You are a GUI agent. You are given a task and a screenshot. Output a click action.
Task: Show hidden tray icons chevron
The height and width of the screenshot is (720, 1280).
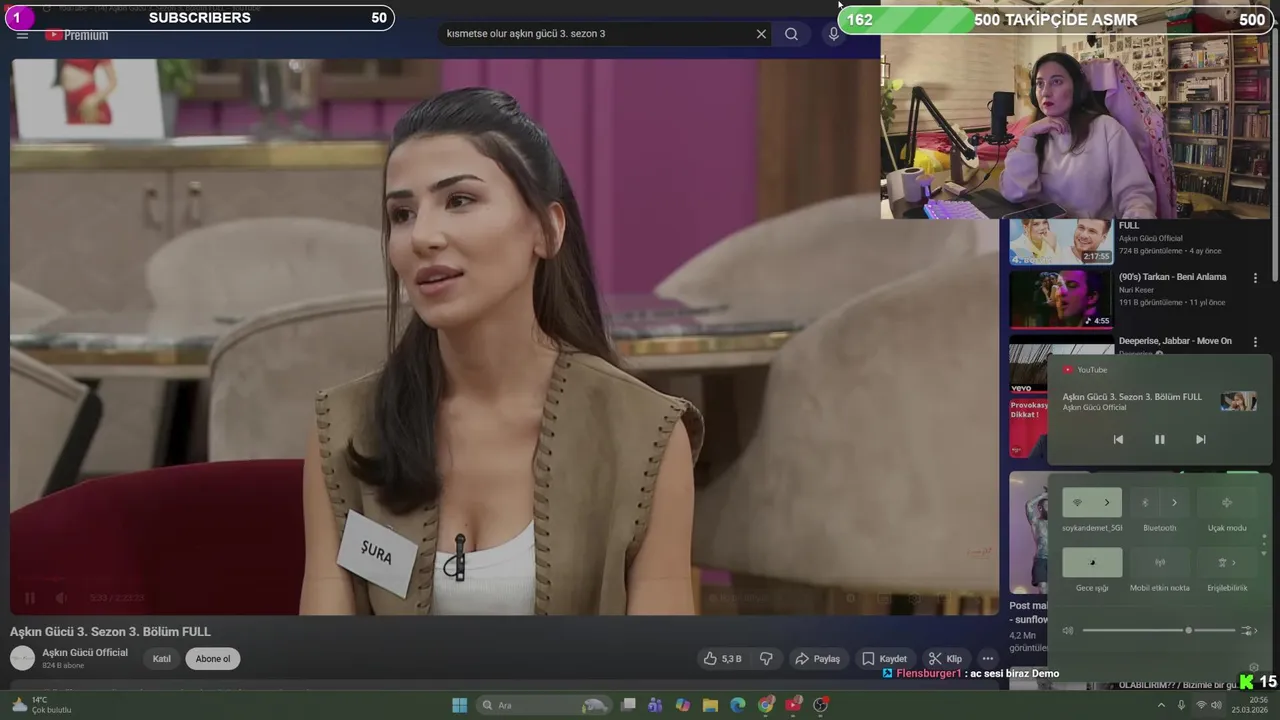[1161, 705]
